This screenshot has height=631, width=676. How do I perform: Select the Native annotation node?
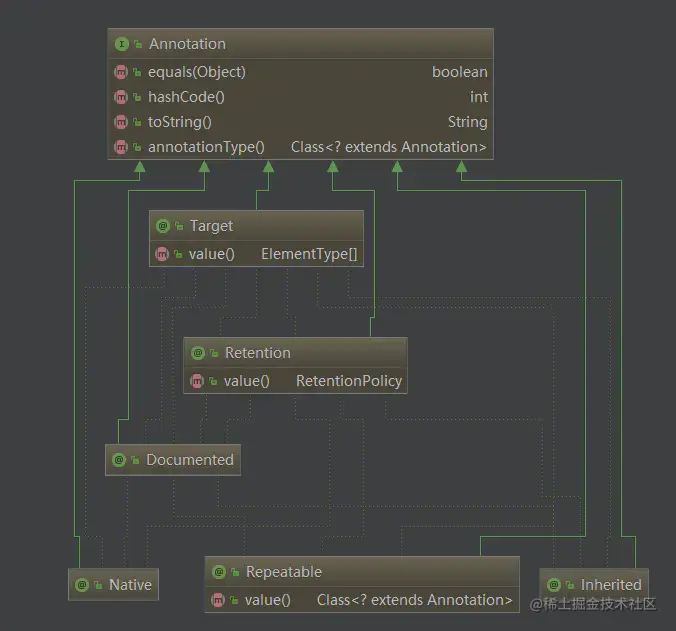pos(113,585)
